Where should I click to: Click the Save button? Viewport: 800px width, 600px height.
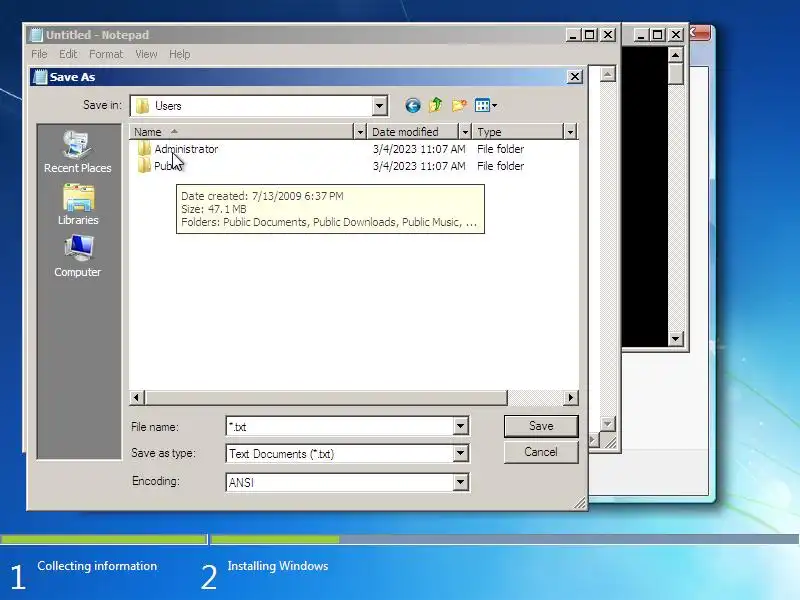click(541, 426)
